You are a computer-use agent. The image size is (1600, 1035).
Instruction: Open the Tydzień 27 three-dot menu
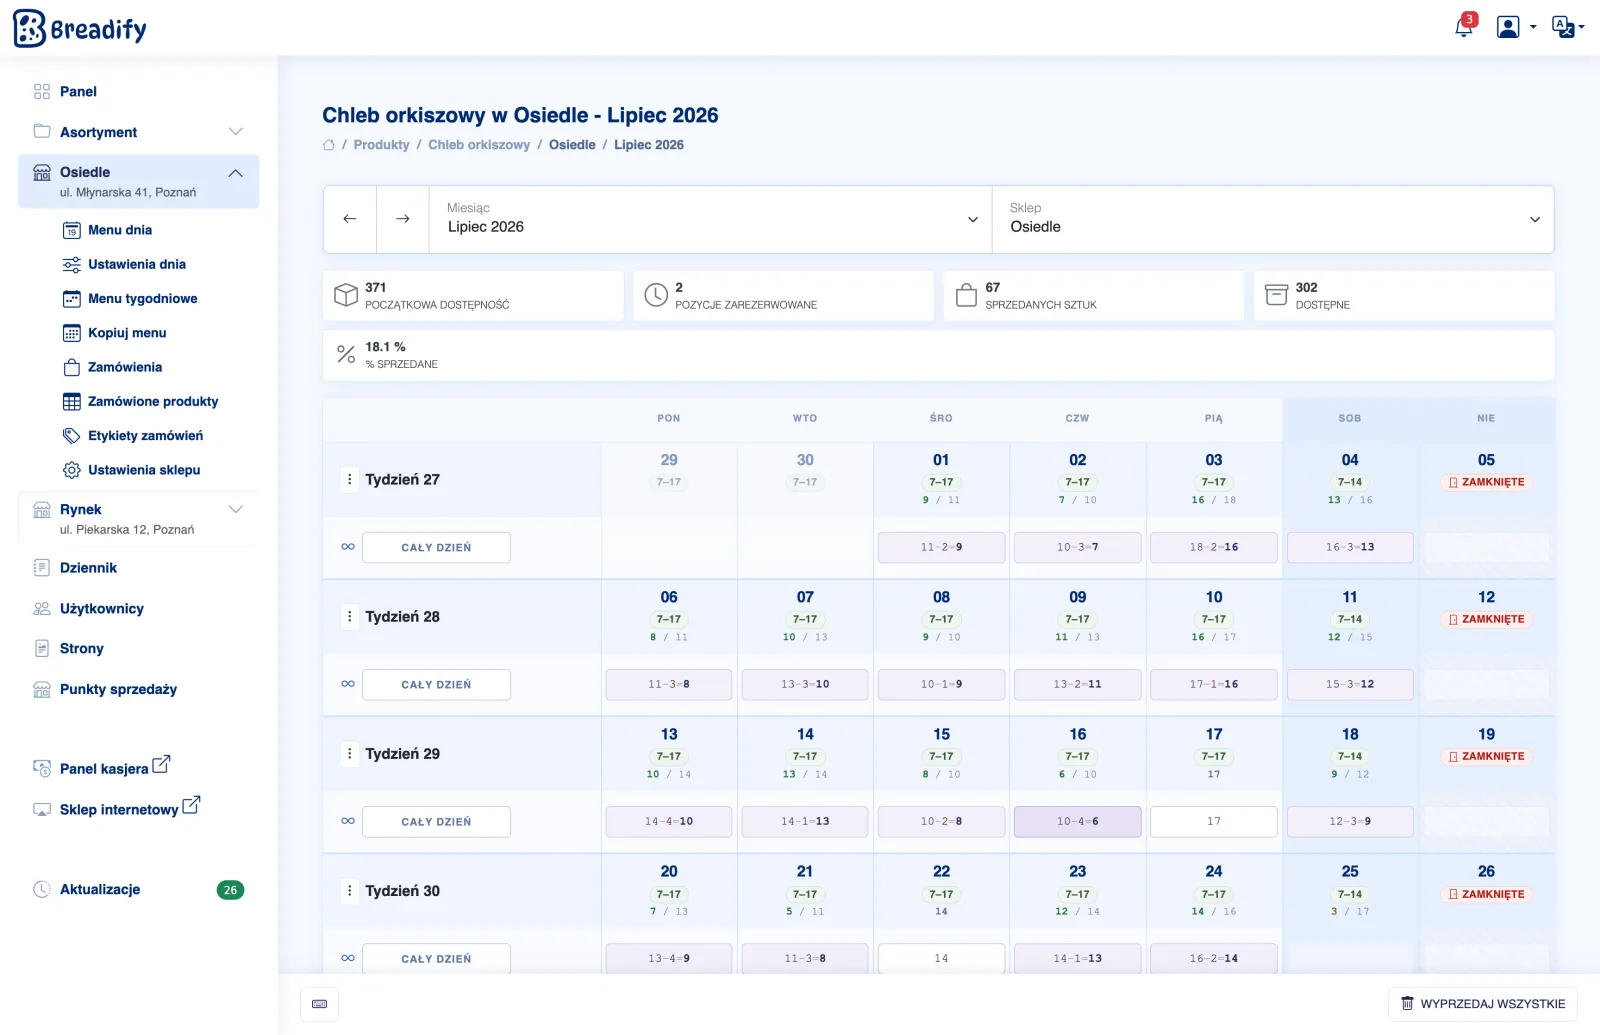(349, 480)
